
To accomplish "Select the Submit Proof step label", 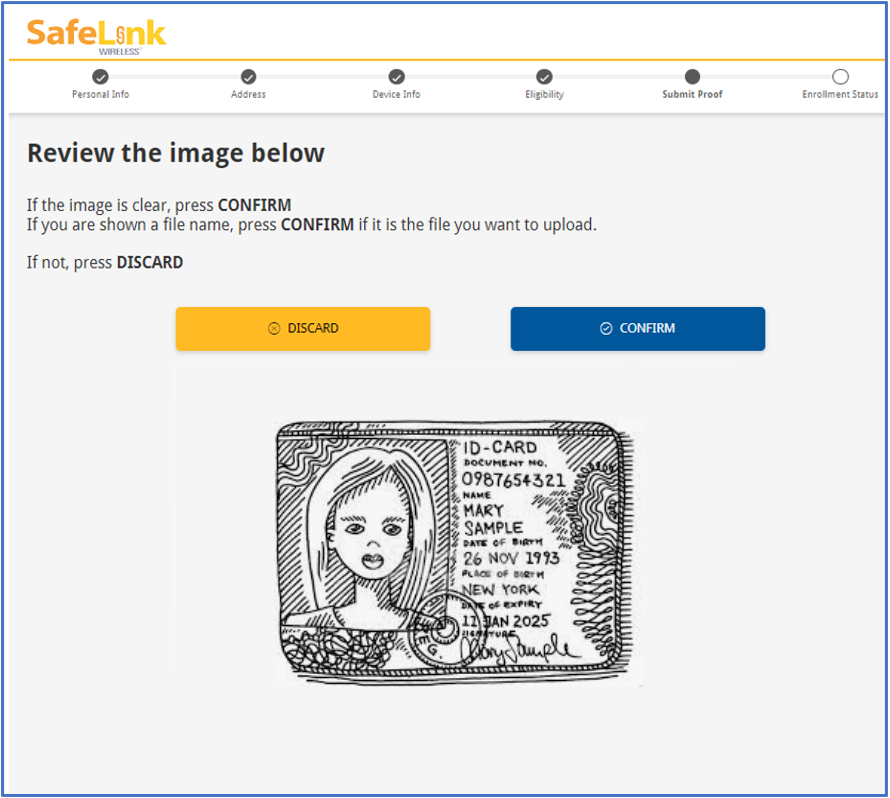I will [x=692, y=94].
